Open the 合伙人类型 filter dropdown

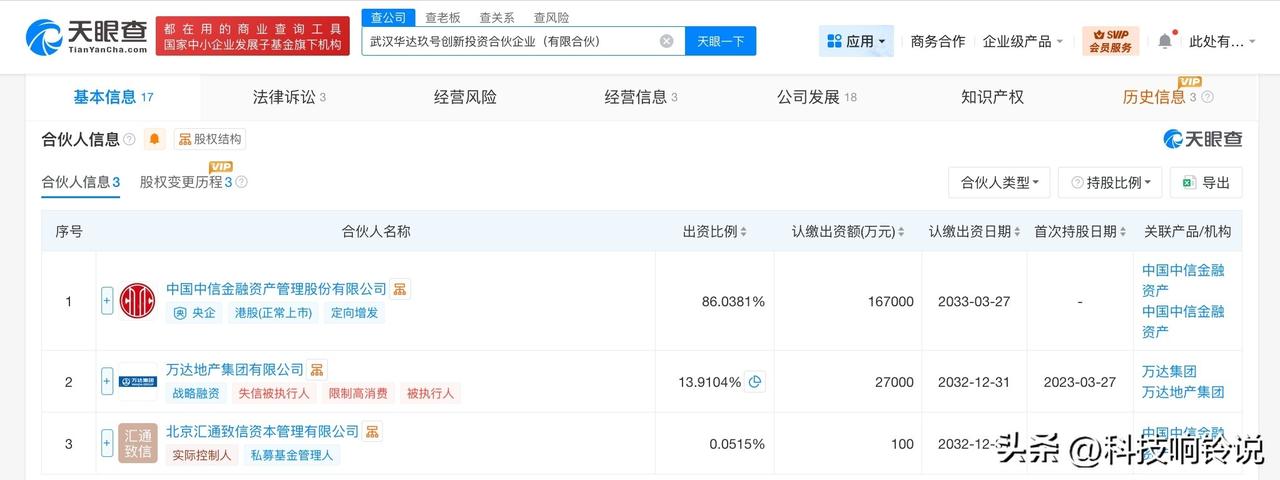(x=999, y=182)
